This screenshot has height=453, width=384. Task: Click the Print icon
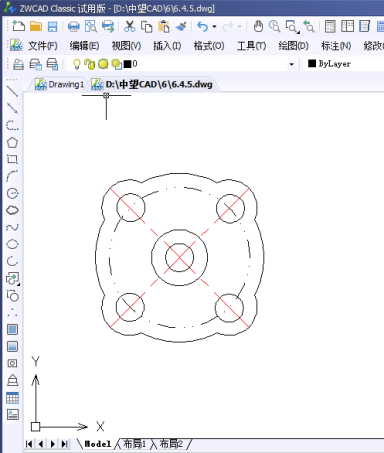pos(74,27)
